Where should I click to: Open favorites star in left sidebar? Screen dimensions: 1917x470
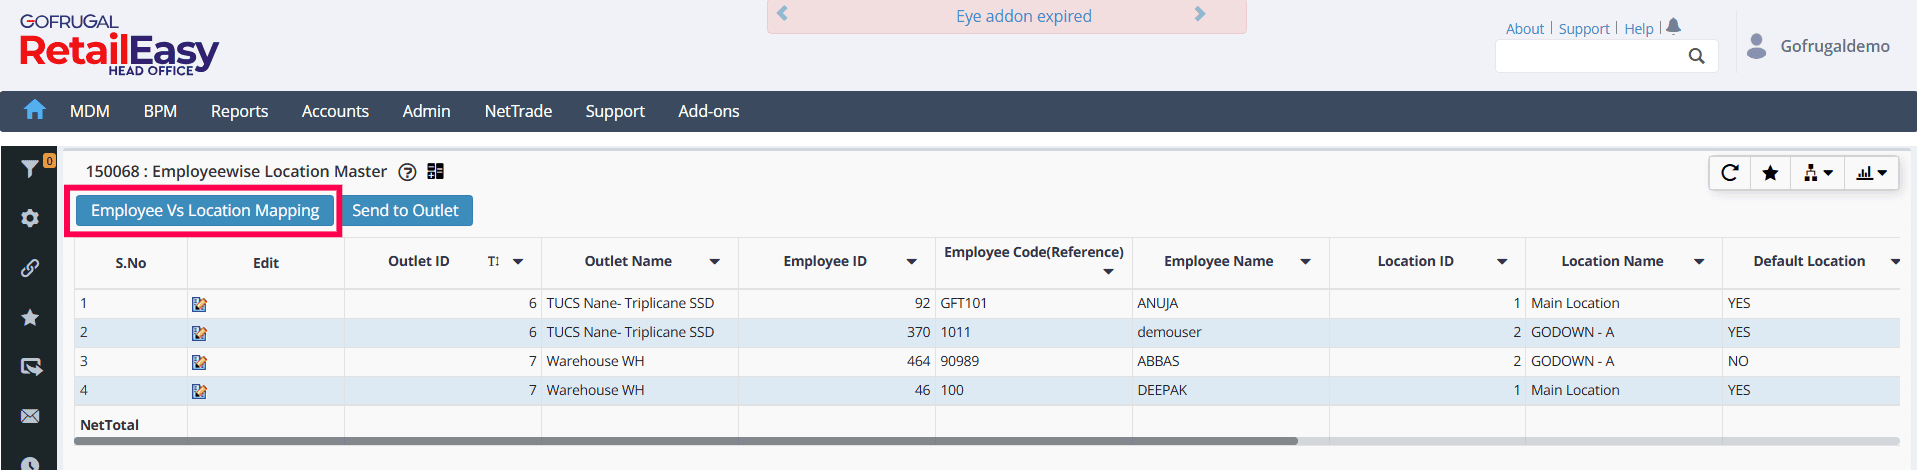tap(30, 317)
